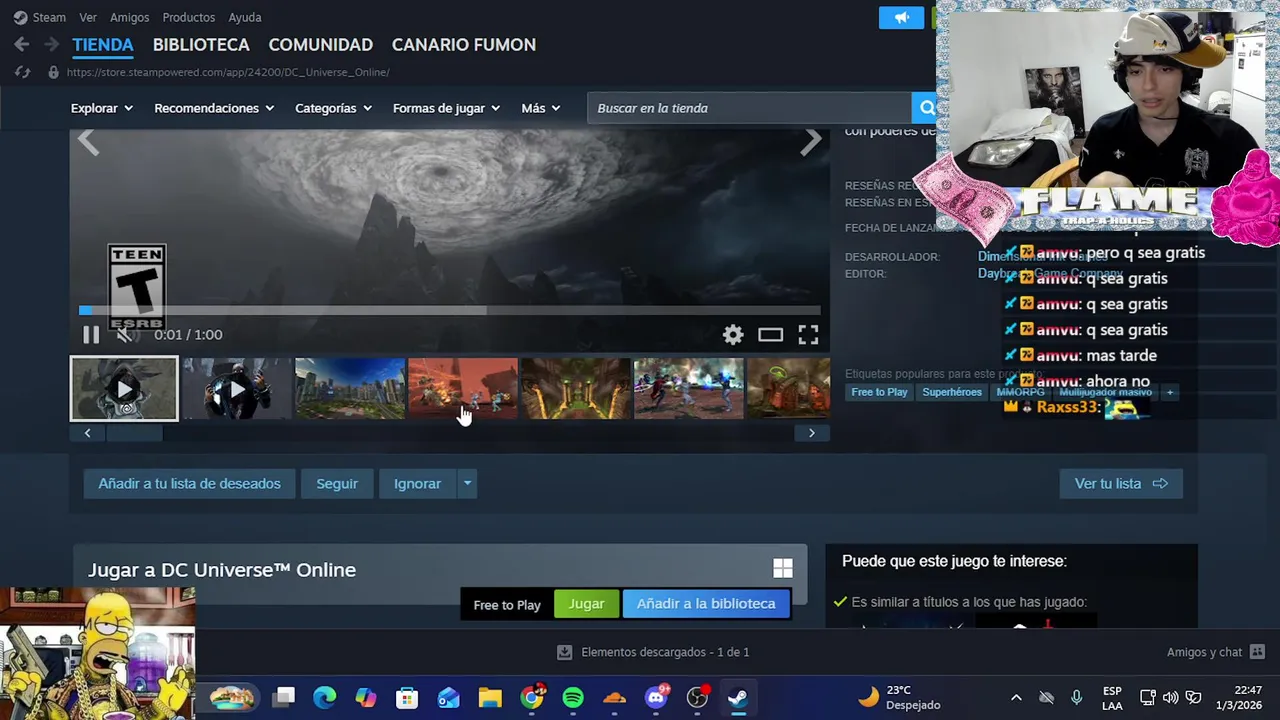This screenshot has height=720, width=1280.
Task: Open video settings gear
Action: pos(733,335)
